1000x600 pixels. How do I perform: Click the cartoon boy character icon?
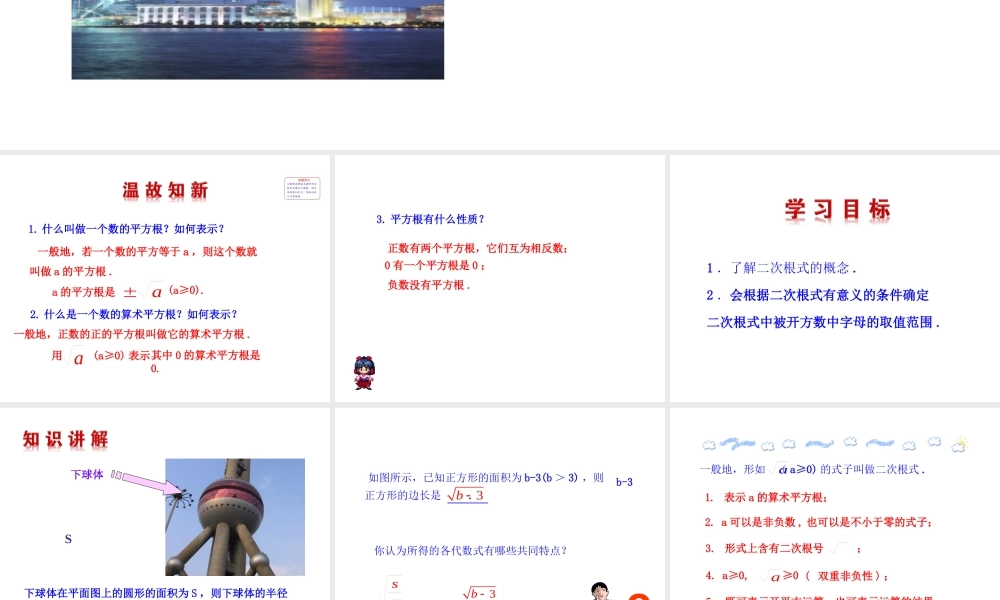tap(599, 591)
